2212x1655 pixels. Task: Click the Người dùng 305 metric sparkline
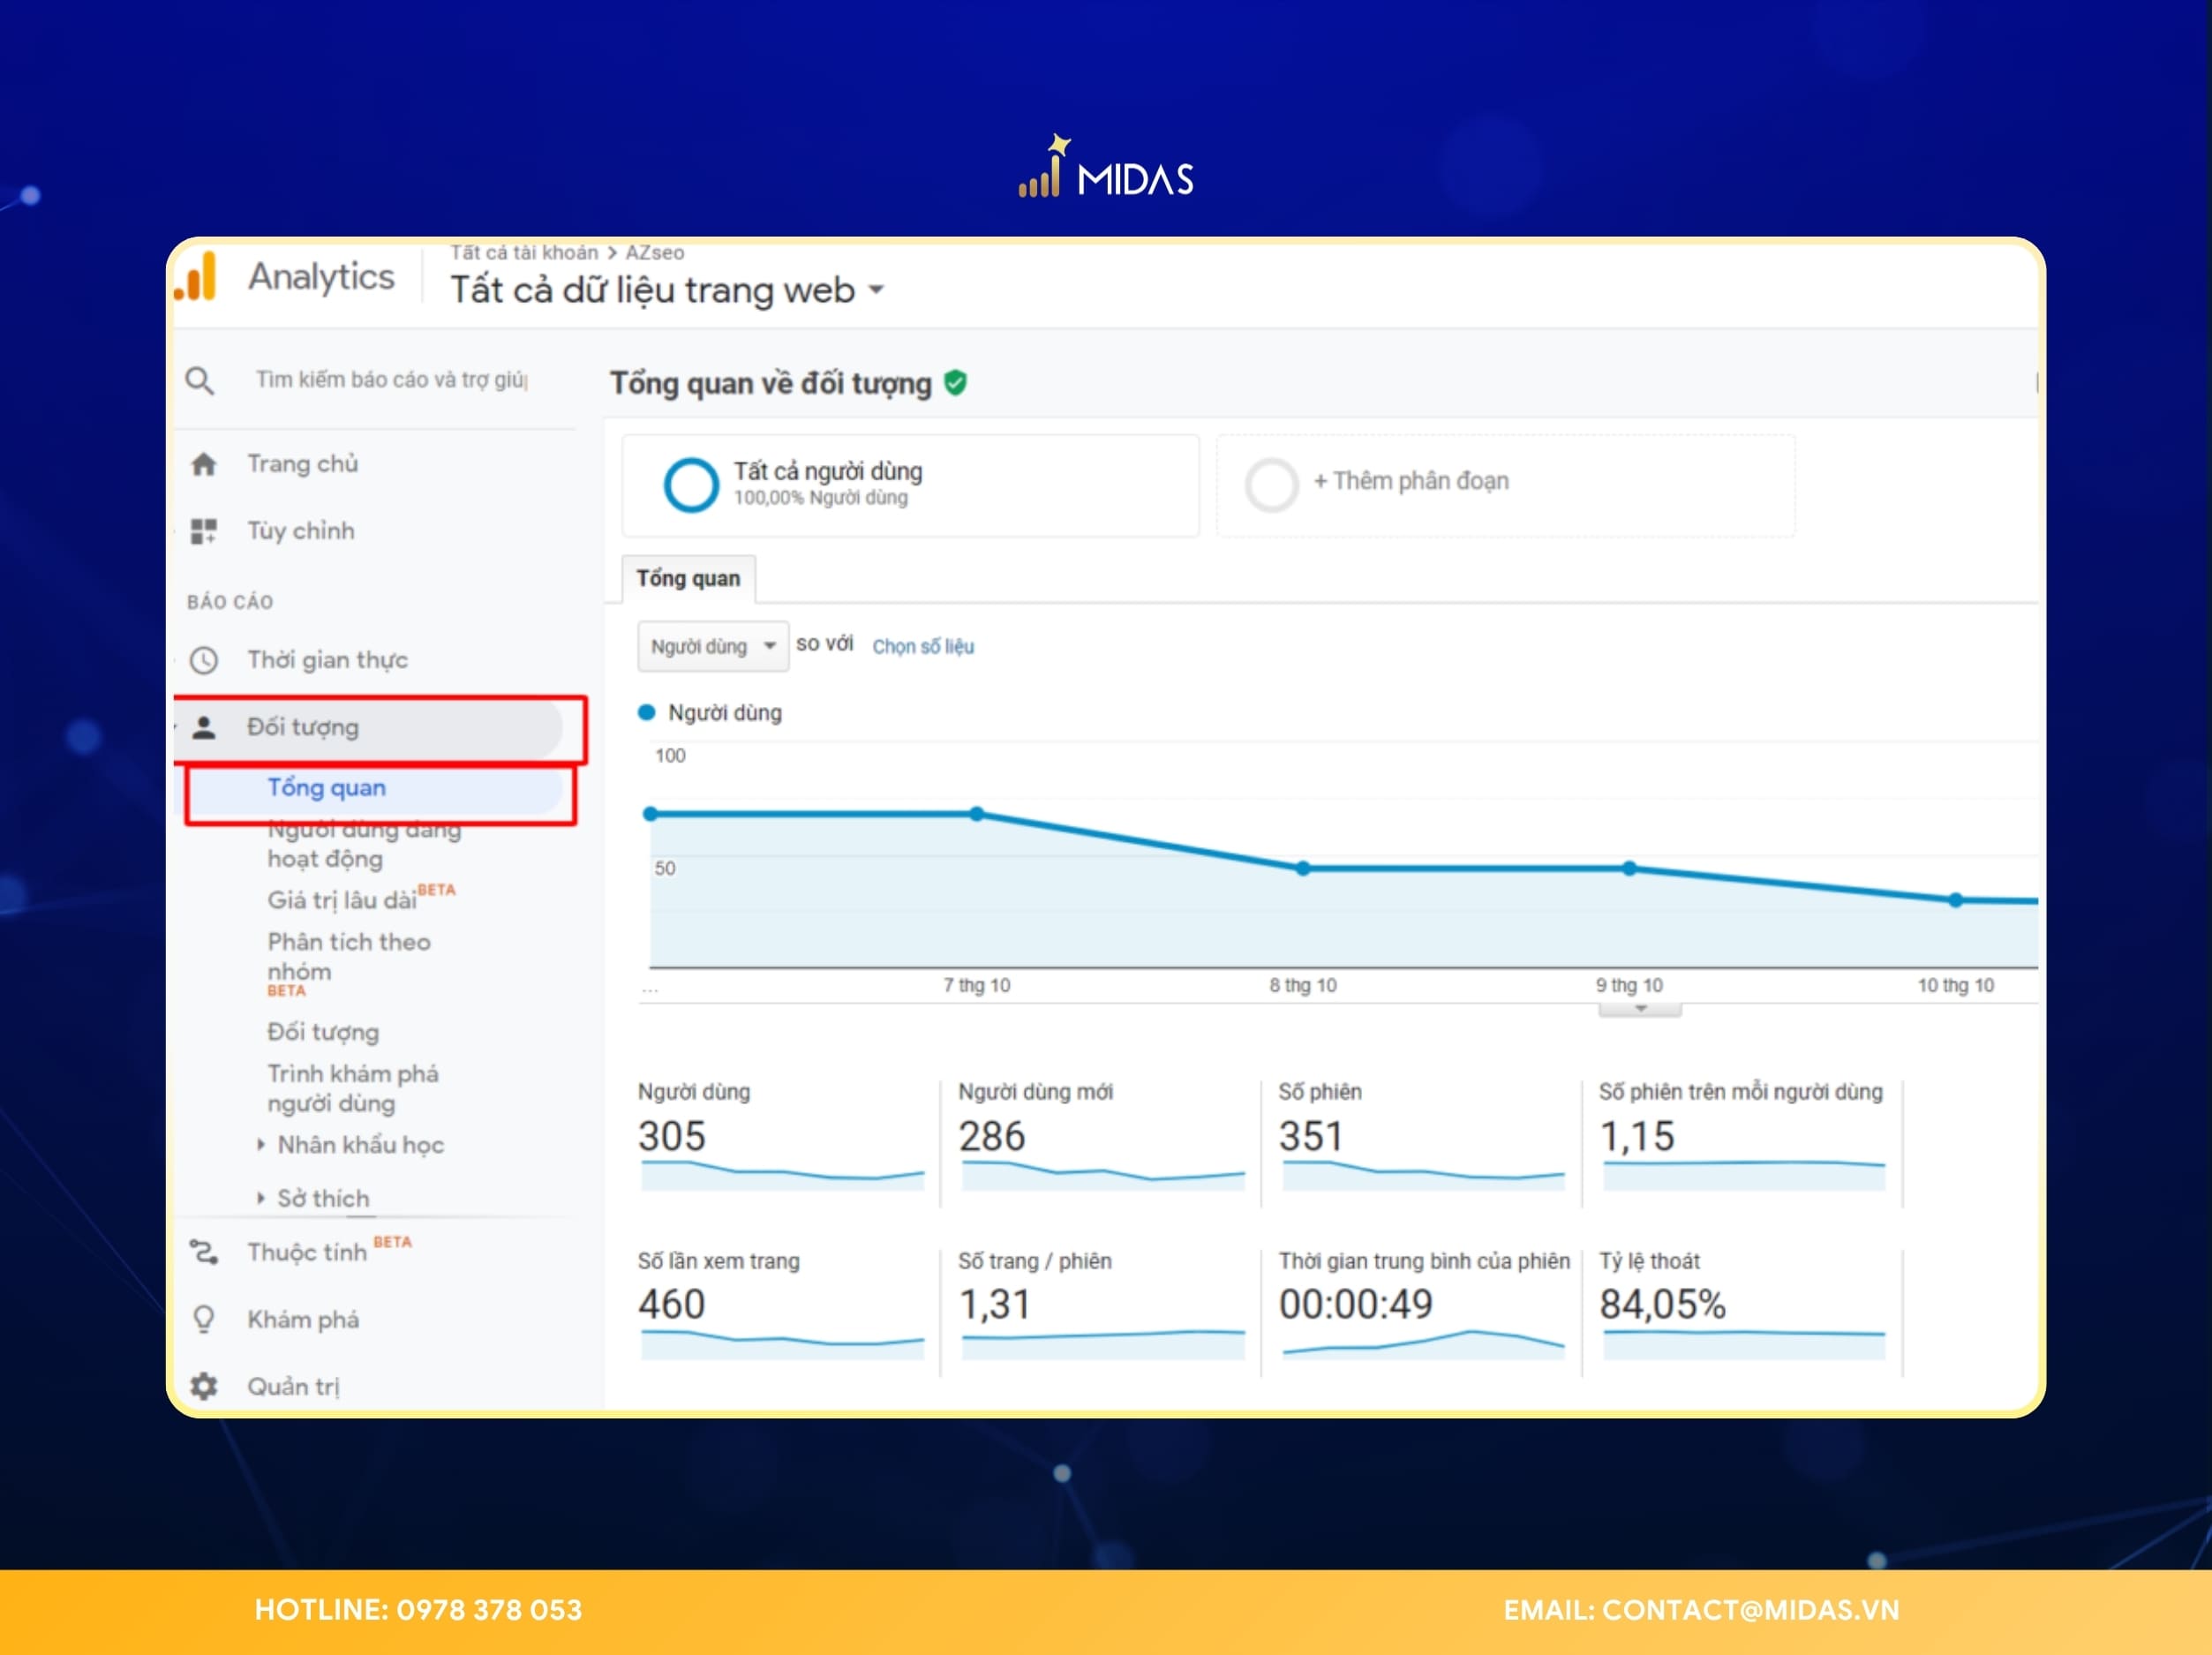(x=782, y=1174)
